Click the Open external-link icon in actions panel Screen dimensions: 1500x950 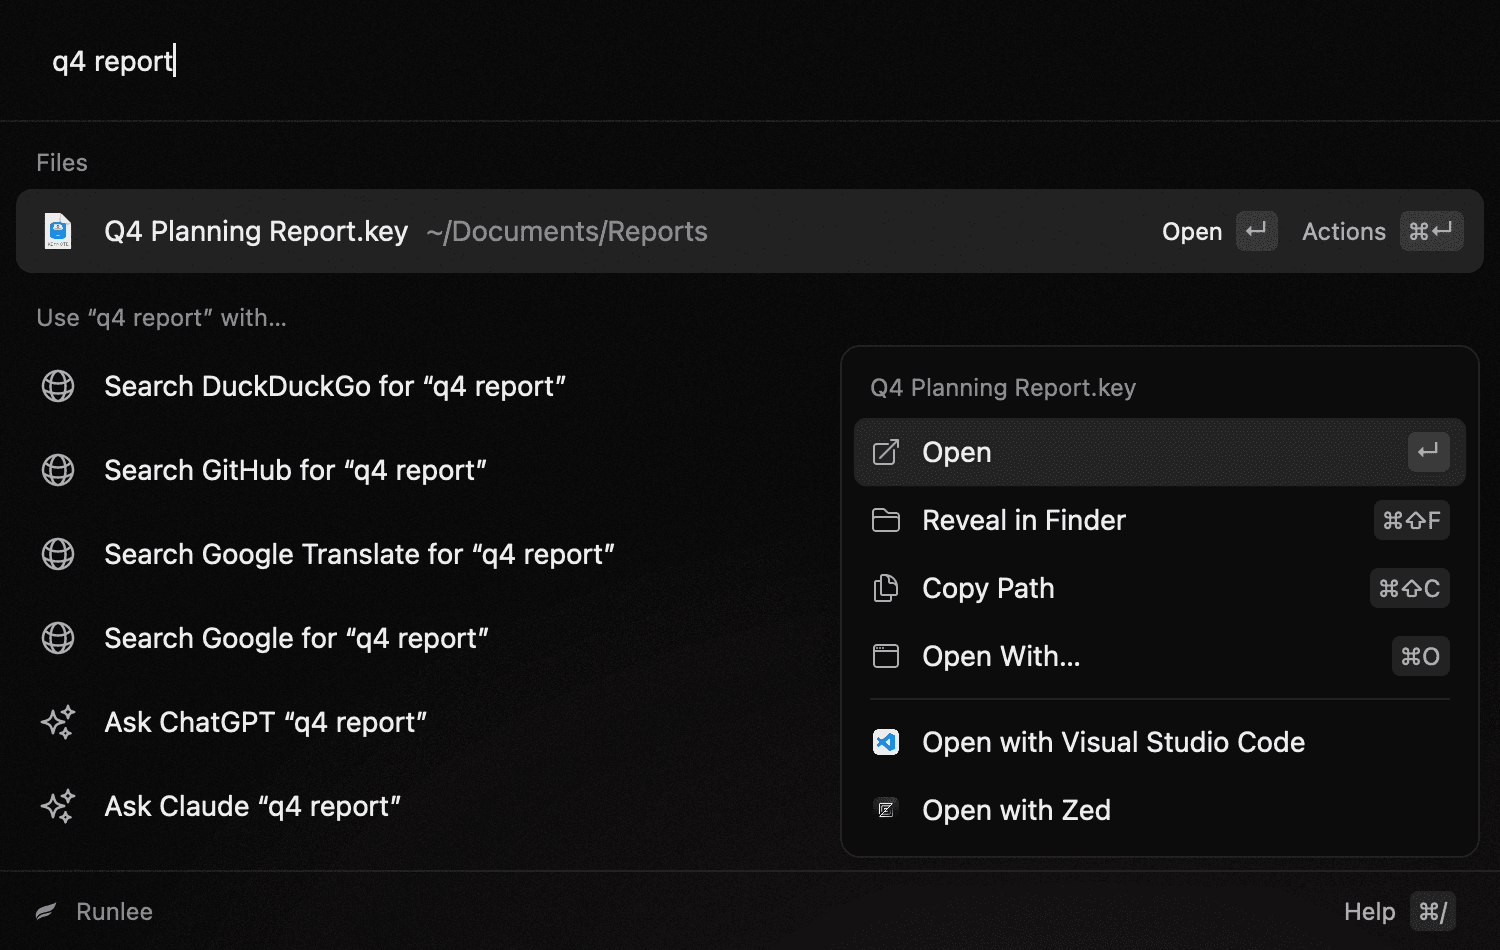click(x=886, y=452)
